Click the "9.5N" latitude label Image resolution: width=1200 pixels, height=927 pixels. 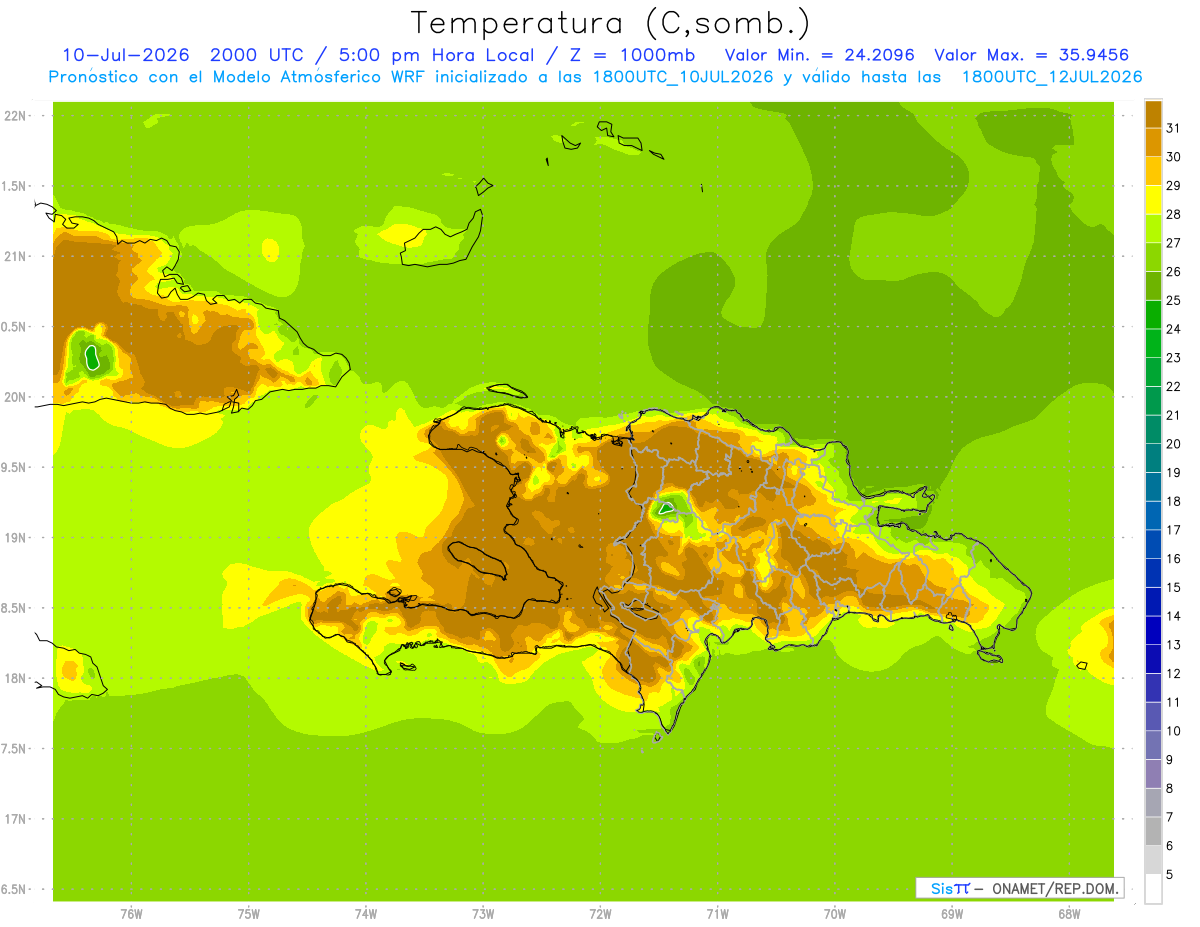[x=14, y=467]
